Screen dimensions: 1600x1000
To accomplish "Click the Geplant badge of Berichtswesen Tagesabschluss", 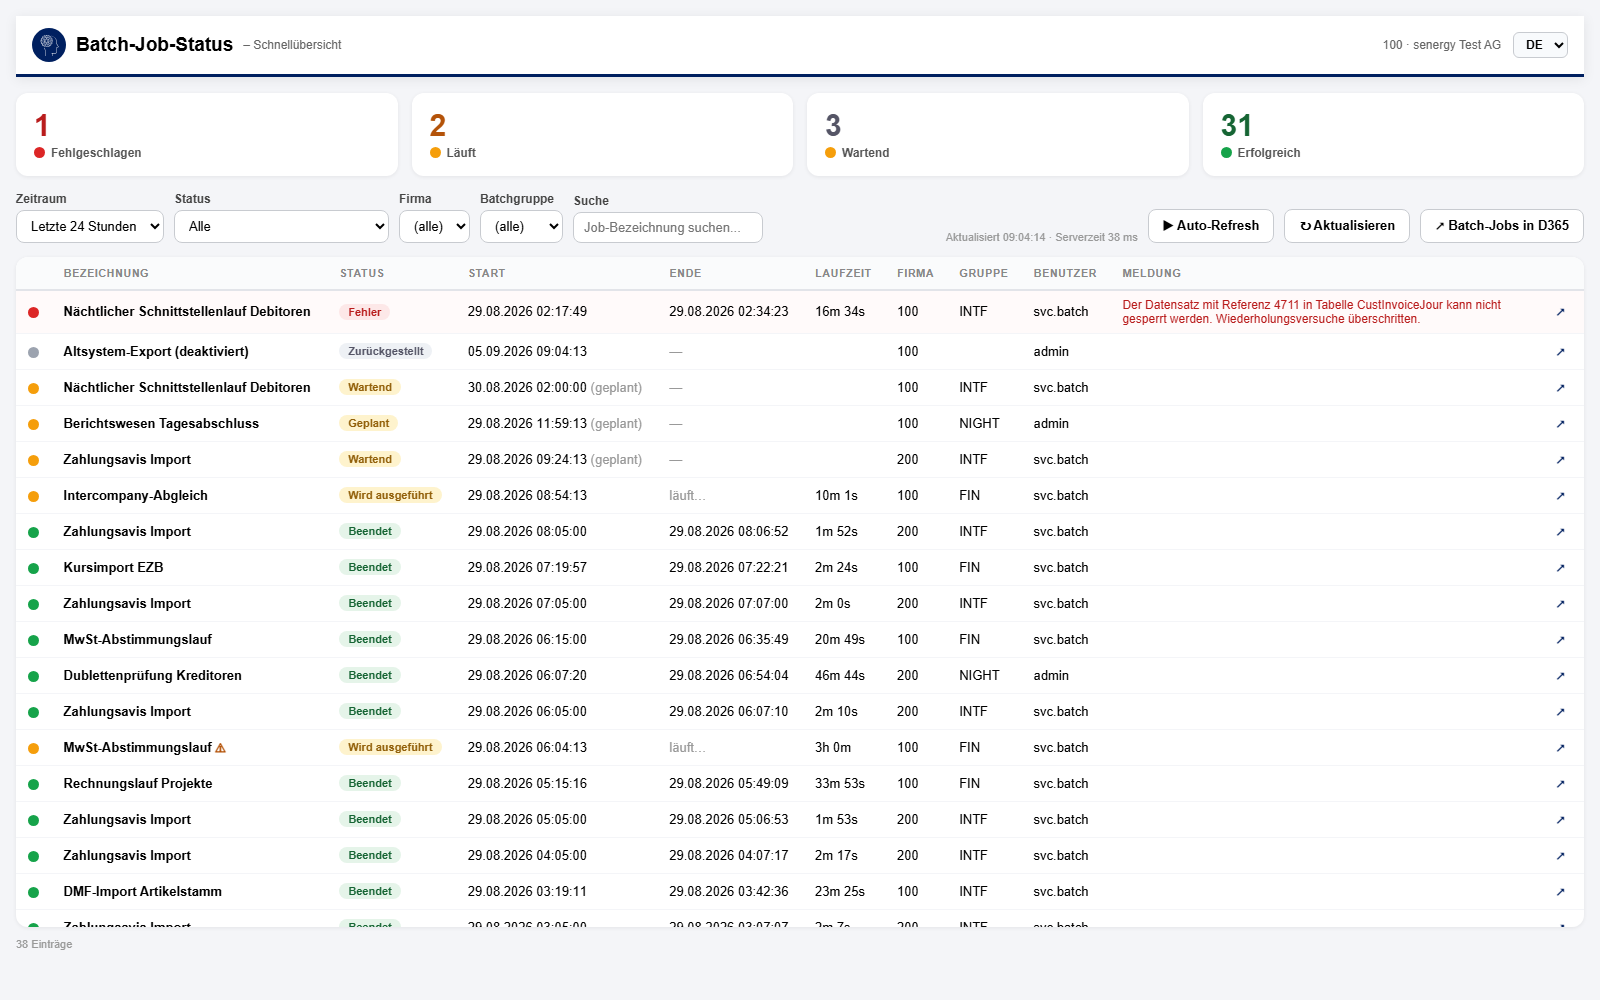I will tap(369, 424).
